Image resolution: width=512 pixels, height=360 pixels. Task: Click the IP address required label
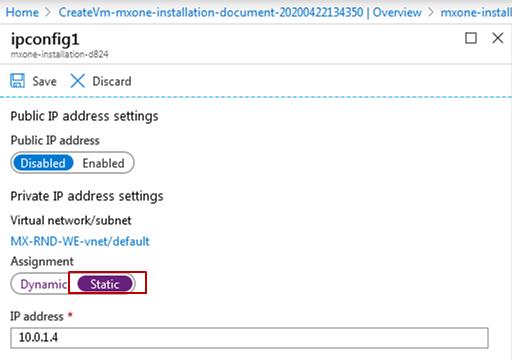pos(41,316)
